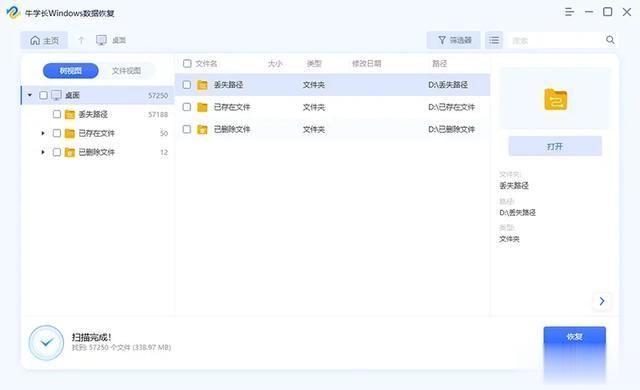Check 丢失路径 checkbox in tree
640x390 pixels.
tap(57, 114)
